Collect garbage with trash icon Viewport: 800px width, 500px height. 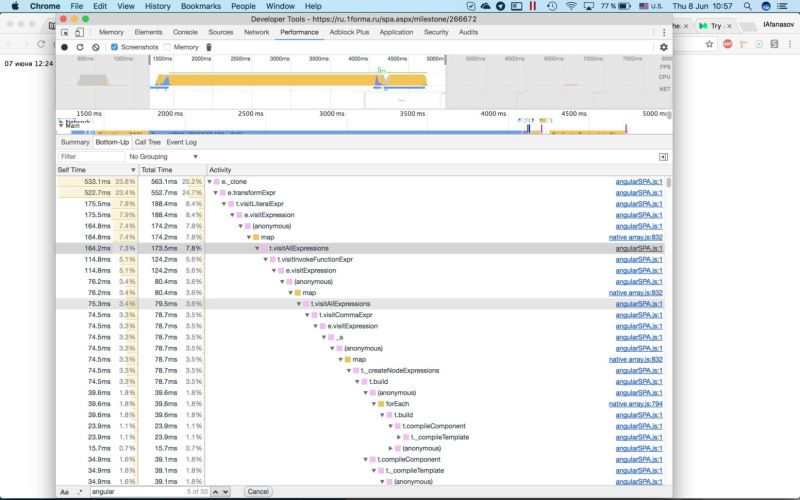[x=208, y=47]
